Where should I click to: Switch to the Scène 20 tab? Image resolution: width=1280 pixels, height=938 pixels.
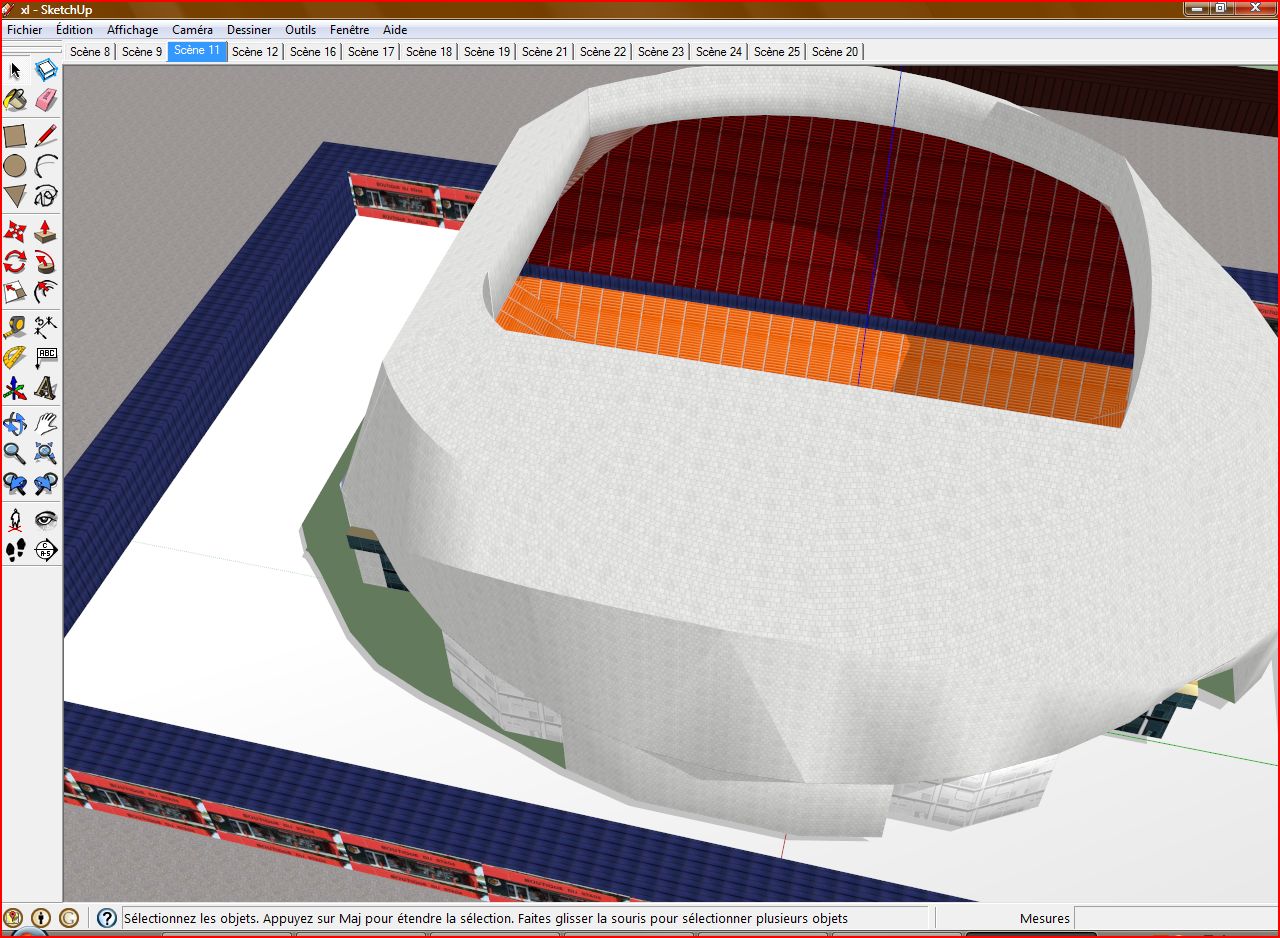pyautogui.click(x=834, y=52)
